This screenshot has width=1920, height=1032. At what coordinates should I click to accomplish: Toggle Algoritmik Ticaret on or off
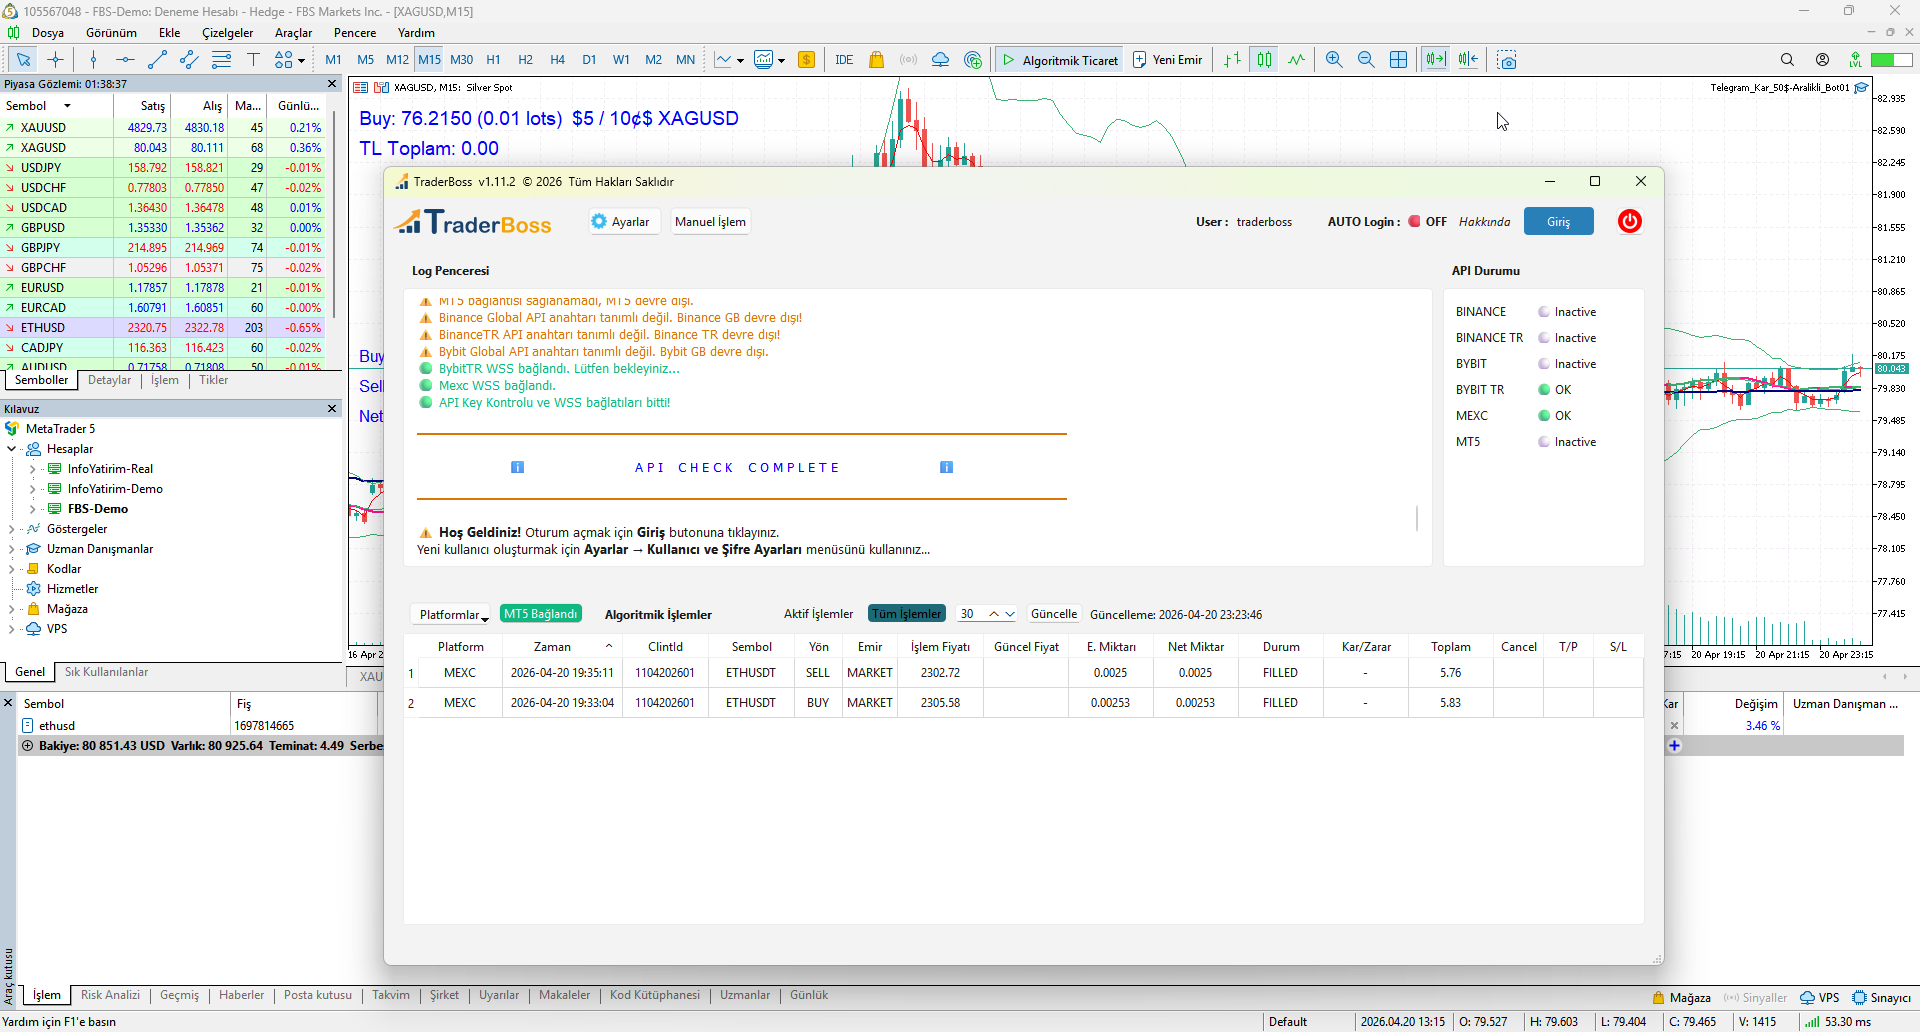click(x=1060, y=60)
